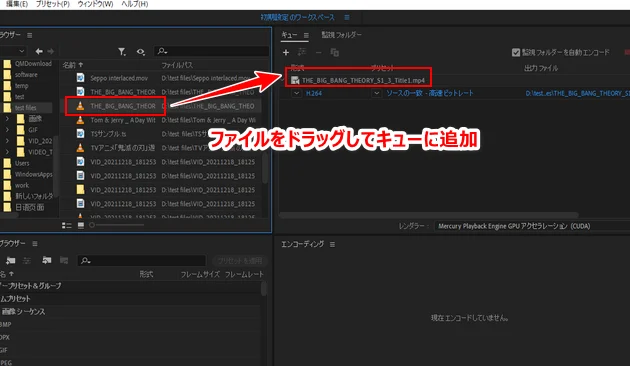Go forward with the right arrow in the media browser
The image size is (630, 366).
[51, 51]
